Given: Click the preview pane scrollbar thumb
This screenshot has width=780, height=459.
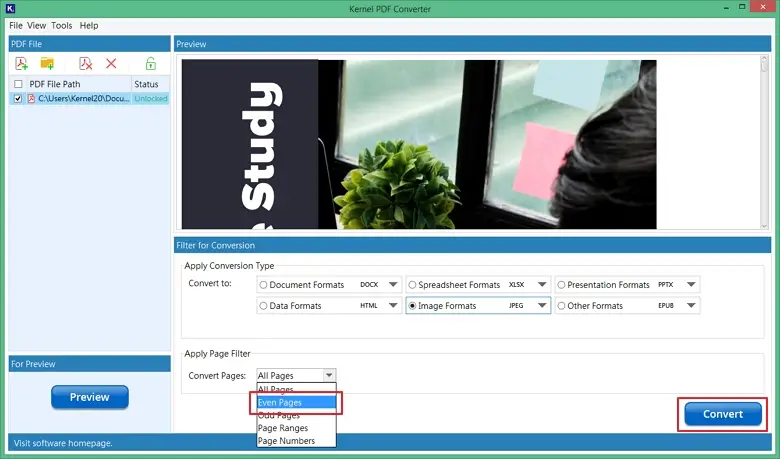Looking at the screenshot, I should coord(765,66).
